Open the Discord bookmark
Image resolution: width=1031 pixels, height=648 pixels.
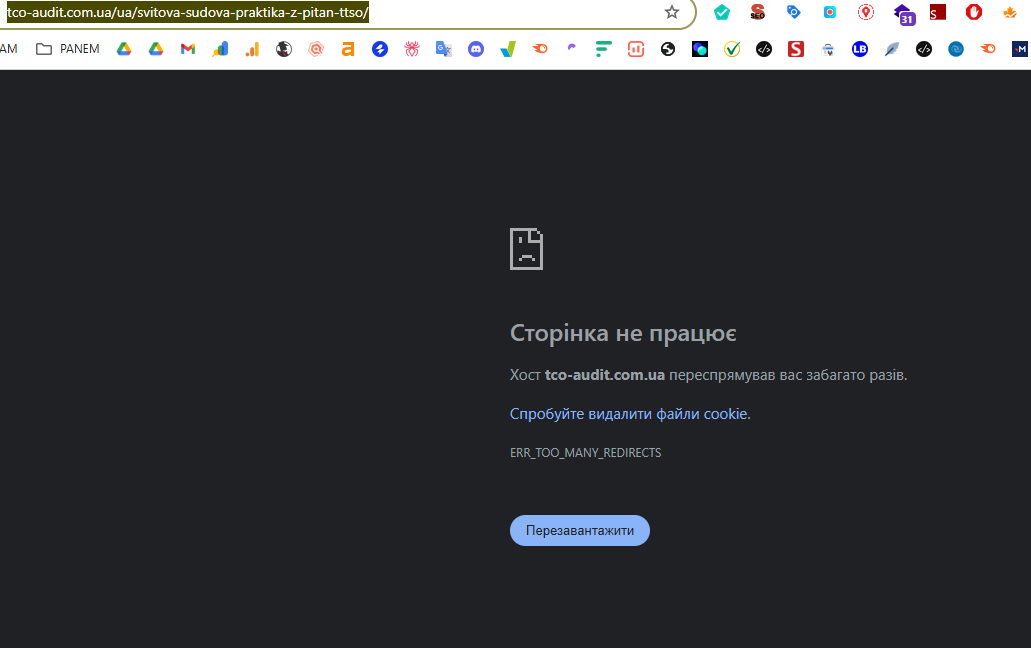coord(476,49)
